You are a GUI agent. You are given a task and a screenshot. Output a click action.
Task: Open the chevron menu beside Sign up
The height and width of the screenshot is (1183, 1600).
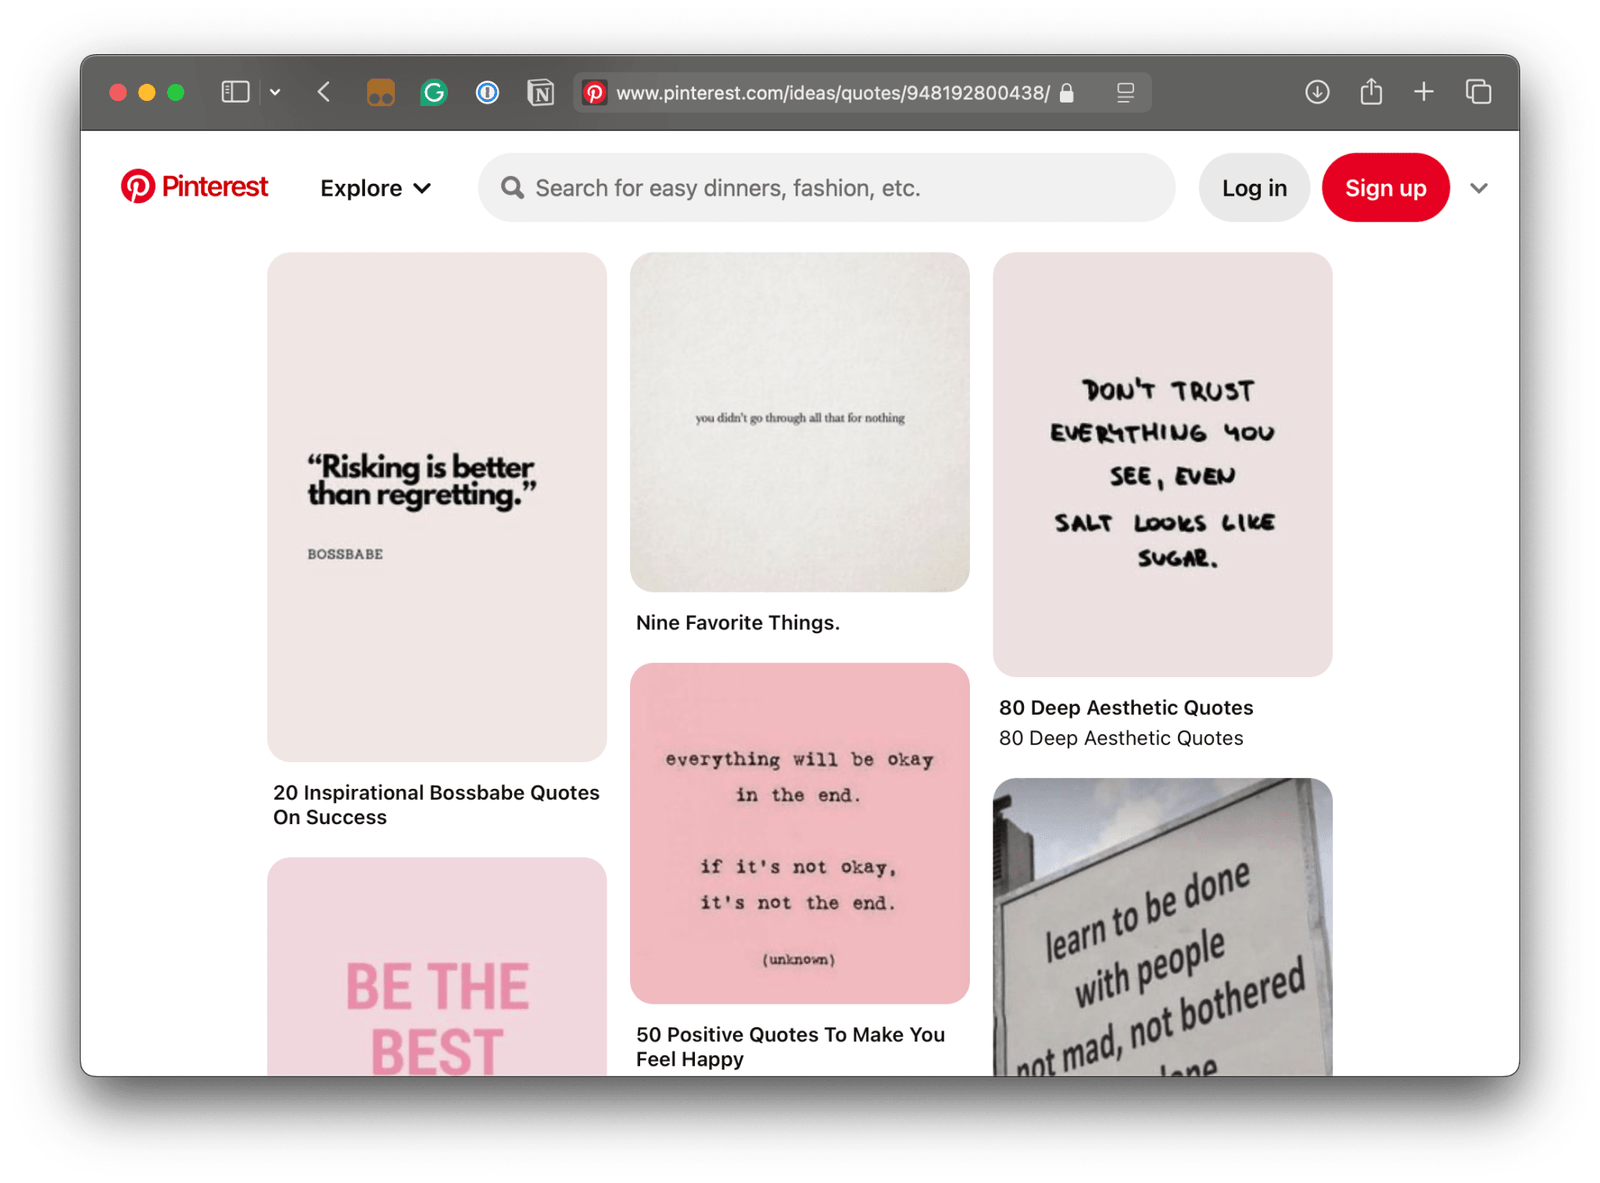[1479, 188]
